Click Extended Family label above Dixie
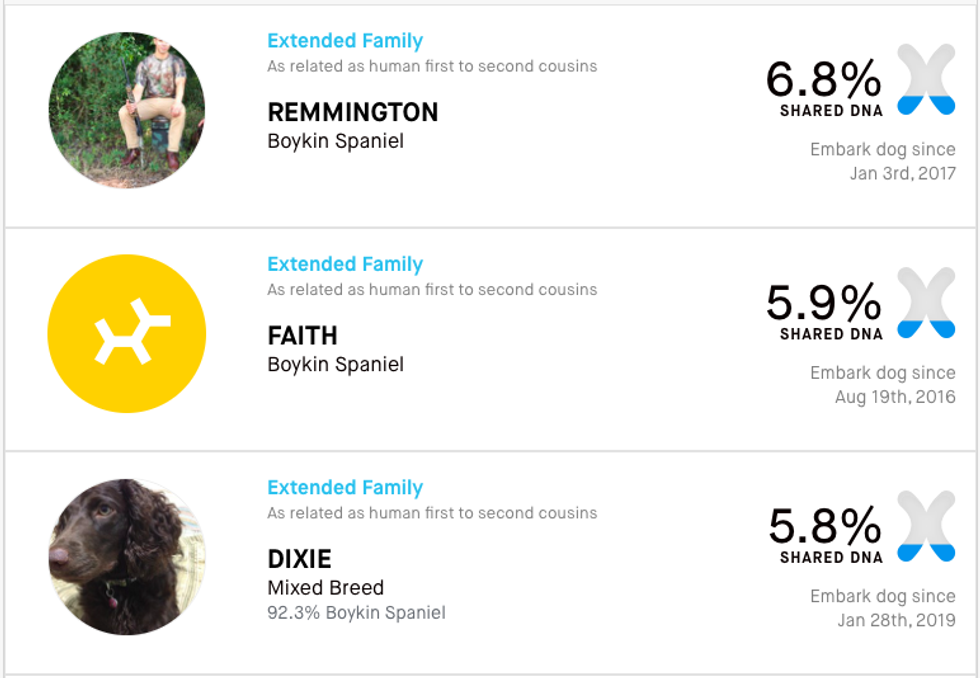This screenshot has height=678, width=980. [345, 488]
